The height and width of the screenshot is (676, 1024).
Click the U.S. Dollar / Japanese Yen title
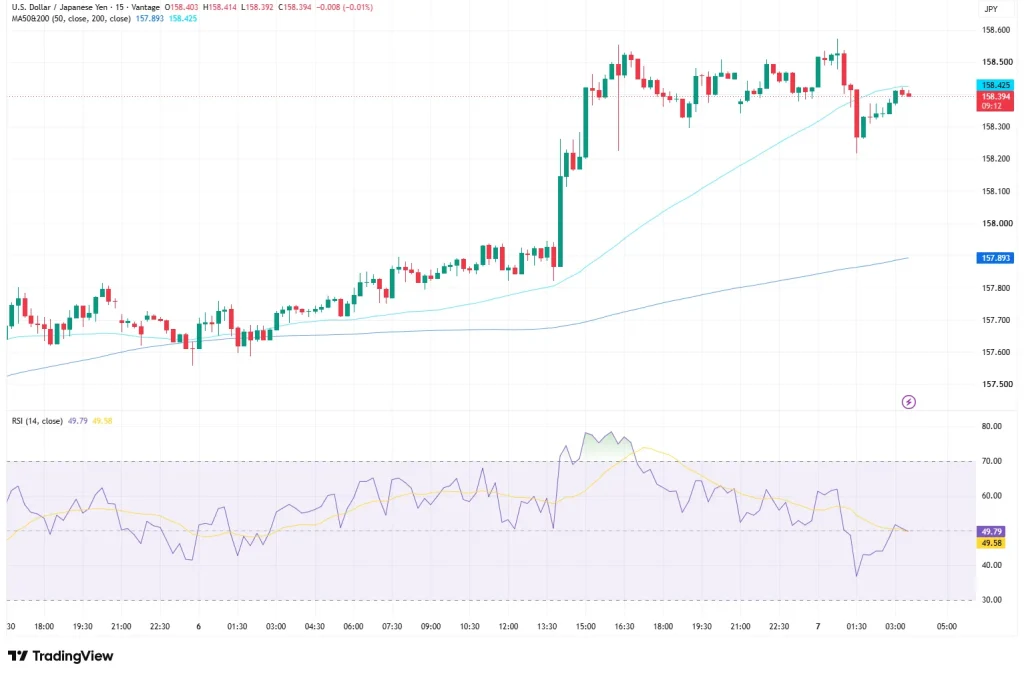point(61,7)
